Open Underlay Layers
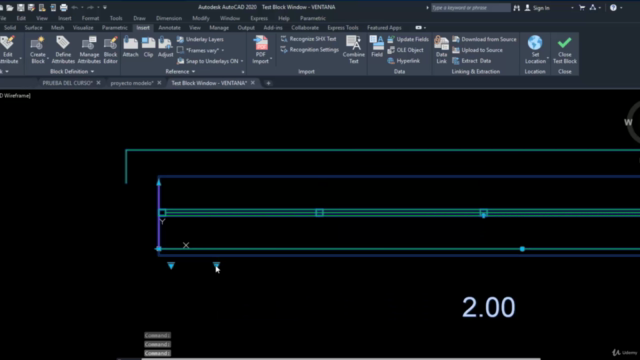Image resolution: width=640 pixels, height=360 pixels. (x=200, y=39)
